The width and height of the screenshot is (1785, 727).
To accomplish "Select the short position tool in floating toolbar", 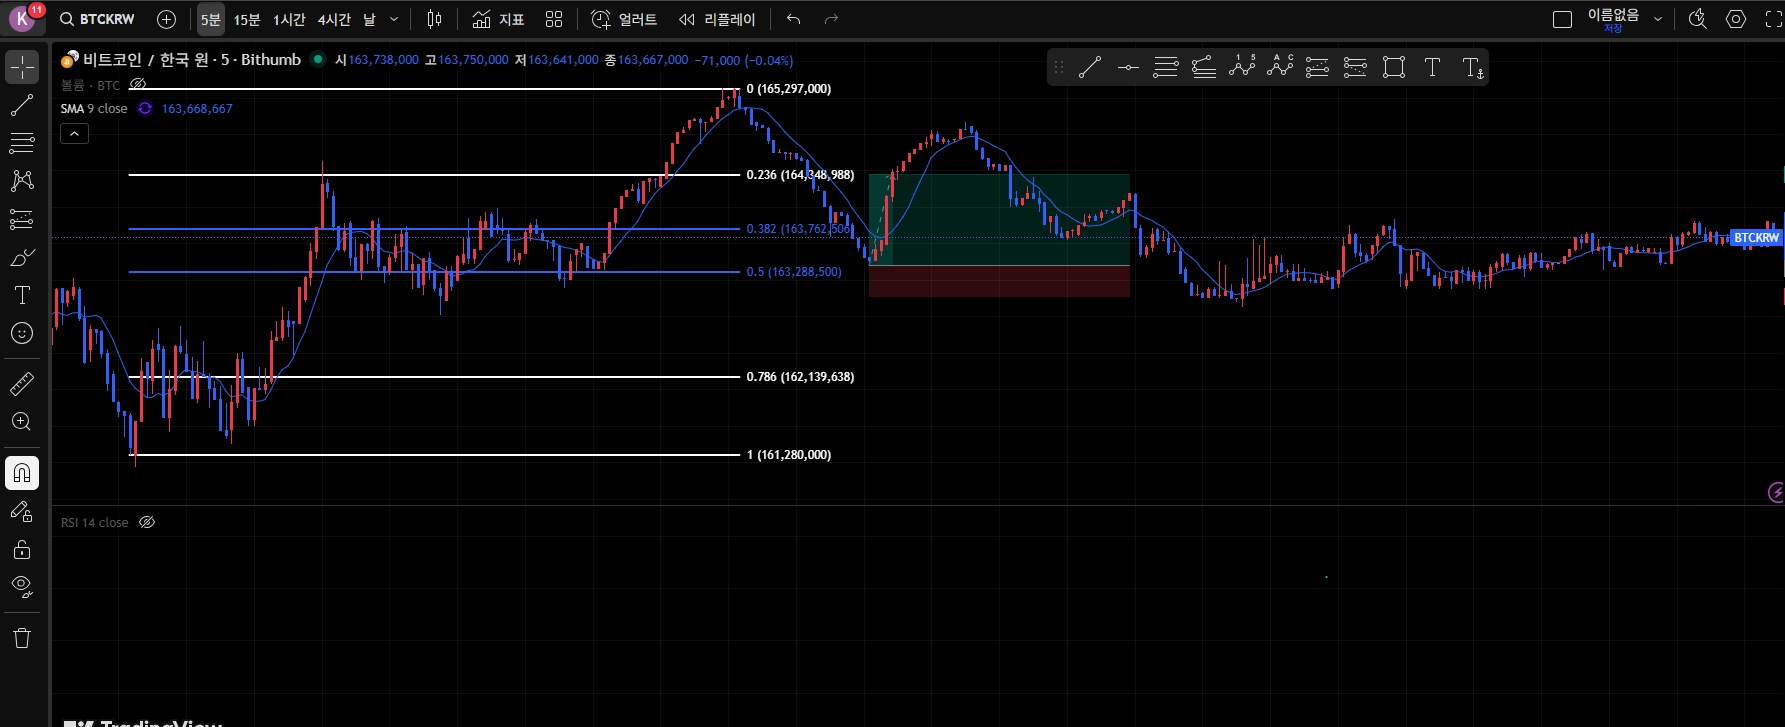I will coord(1356,67).
